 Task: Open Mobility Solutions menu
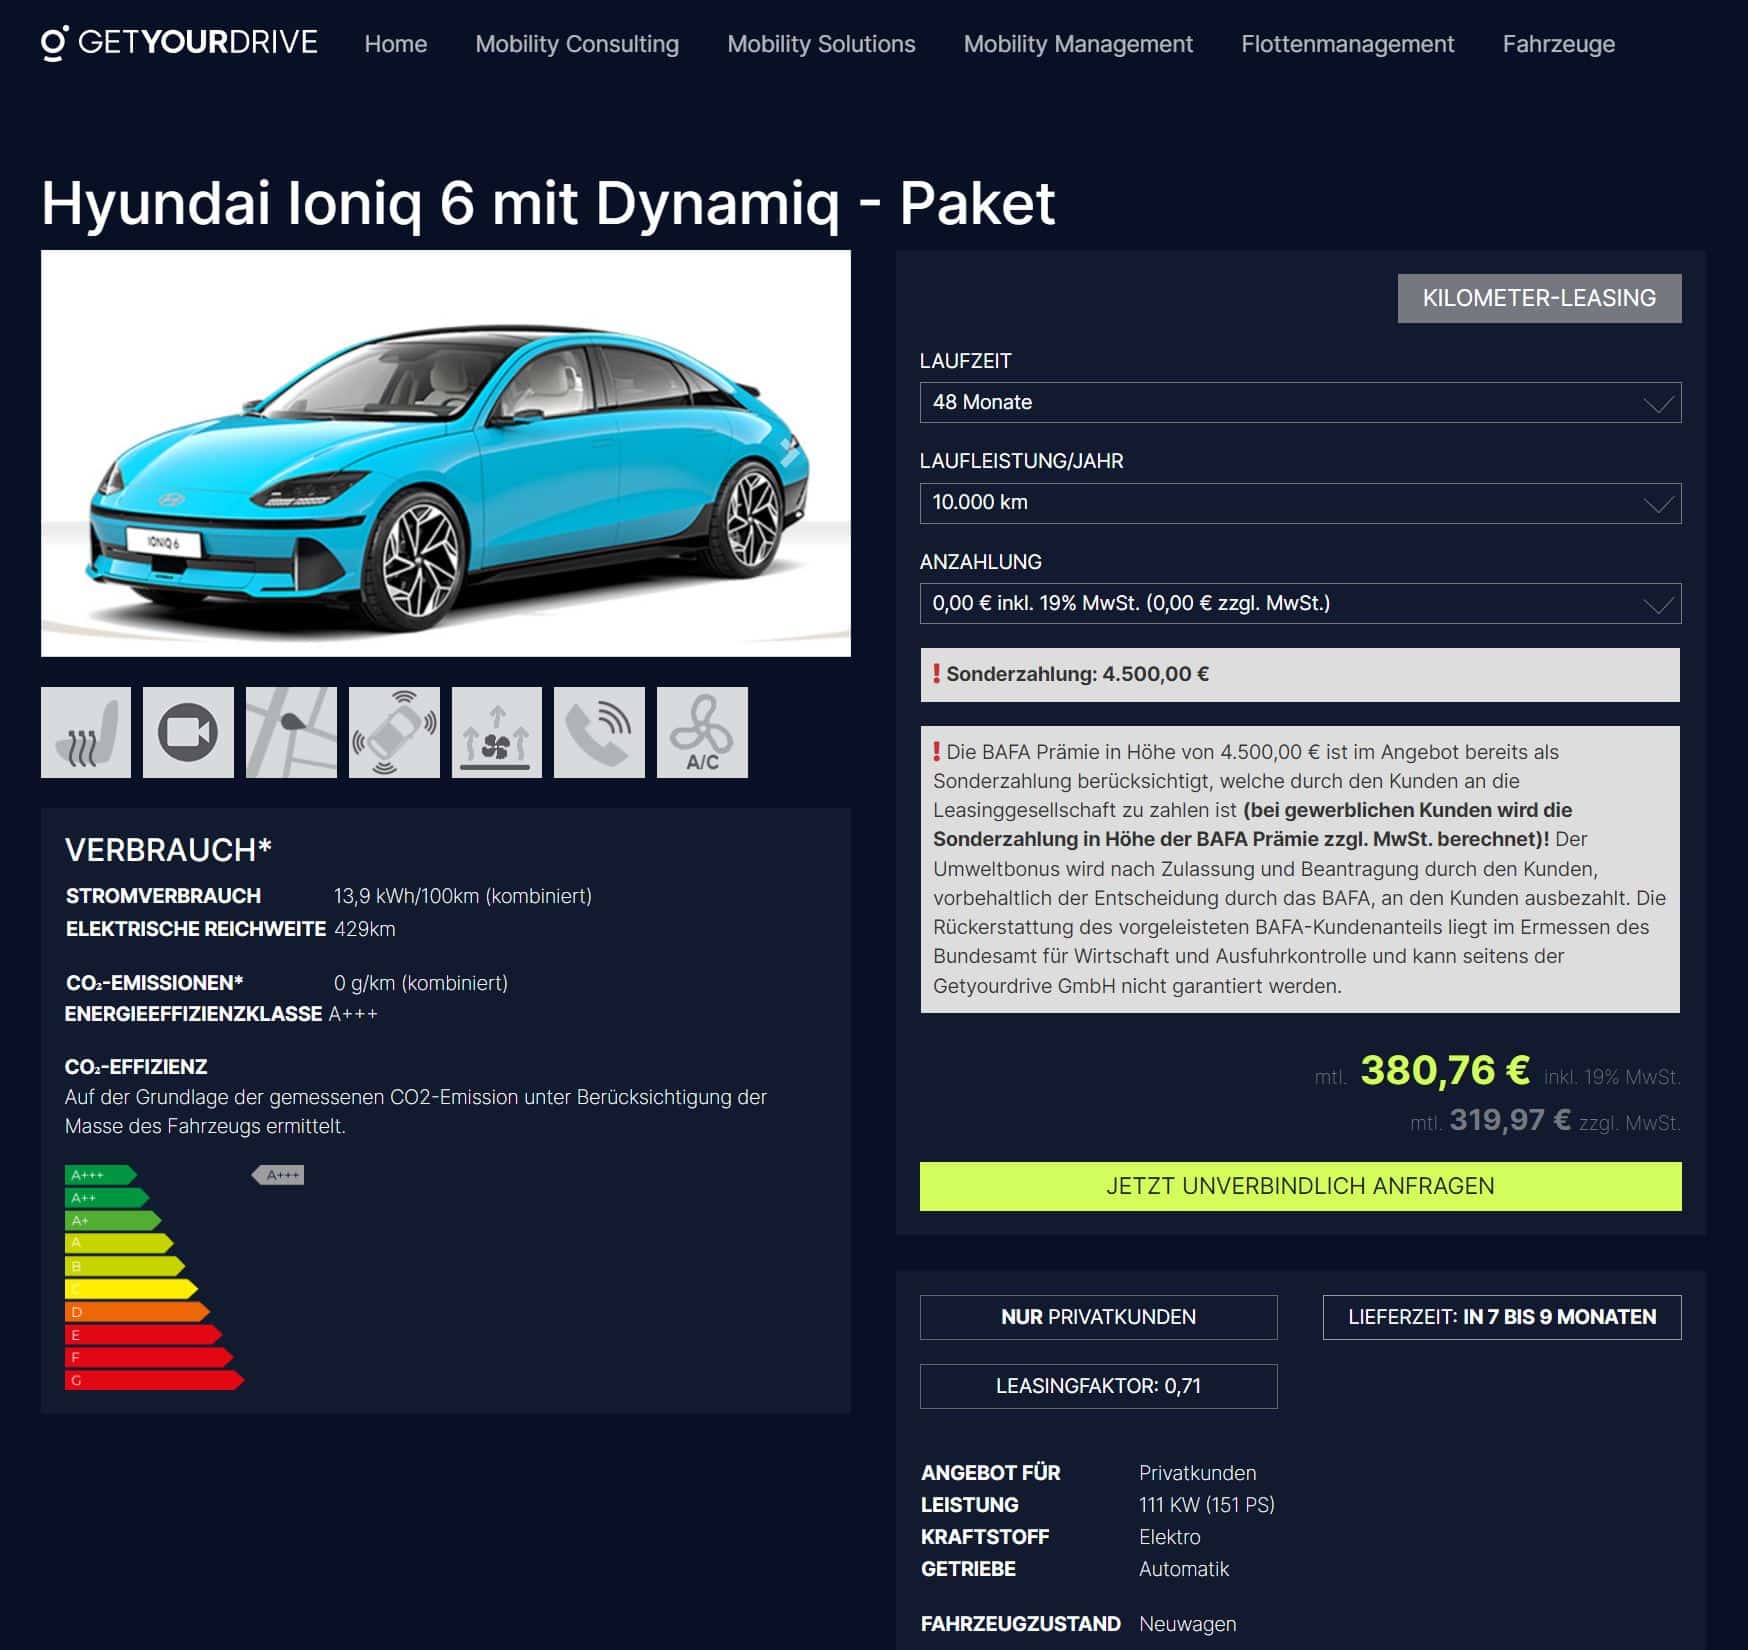click(821, 44)
